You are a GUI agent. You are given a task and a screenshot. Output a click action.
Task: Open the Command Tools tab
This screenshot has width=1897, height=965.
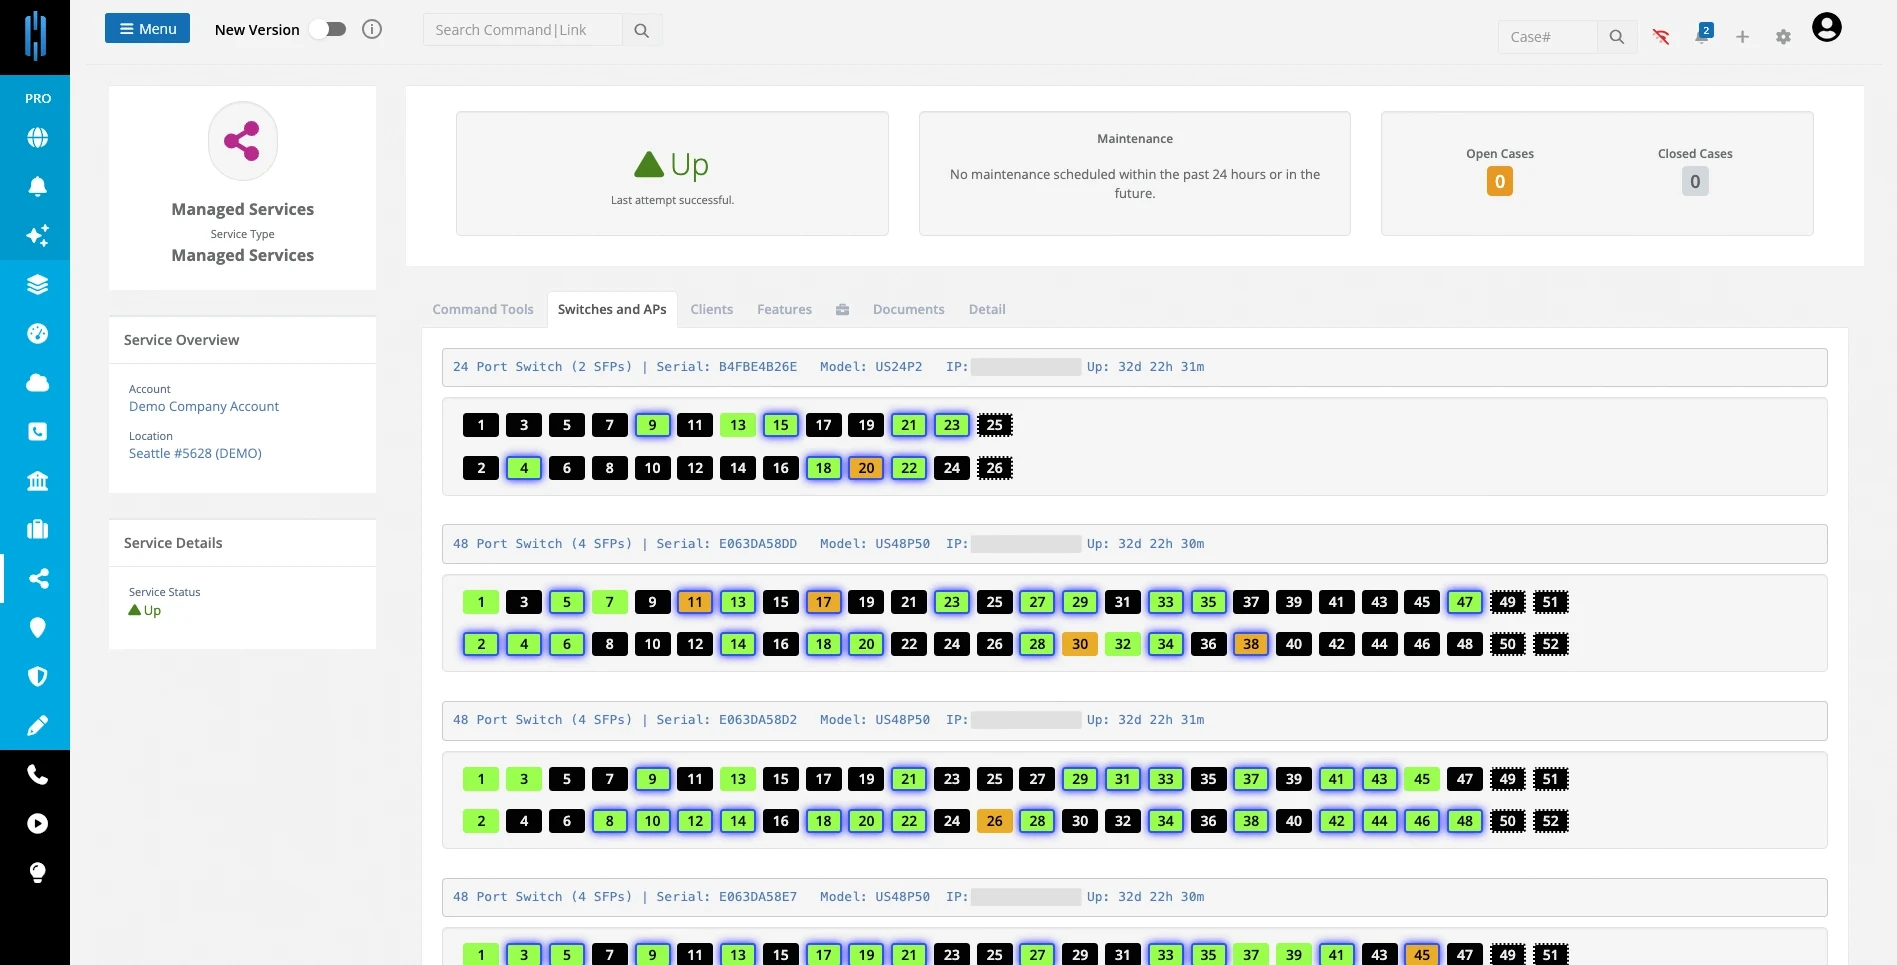pos(483,310)
